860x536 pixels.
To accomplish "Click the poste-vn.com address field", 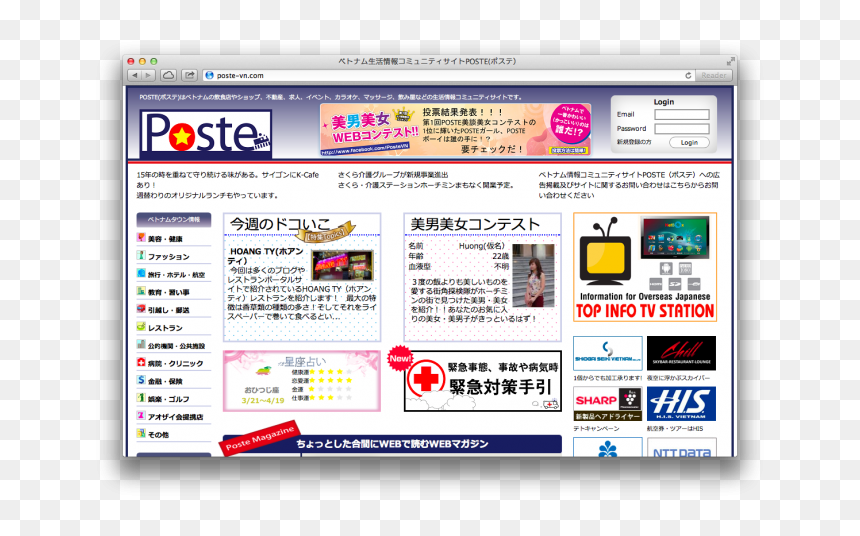I will (x=448, y=75).
